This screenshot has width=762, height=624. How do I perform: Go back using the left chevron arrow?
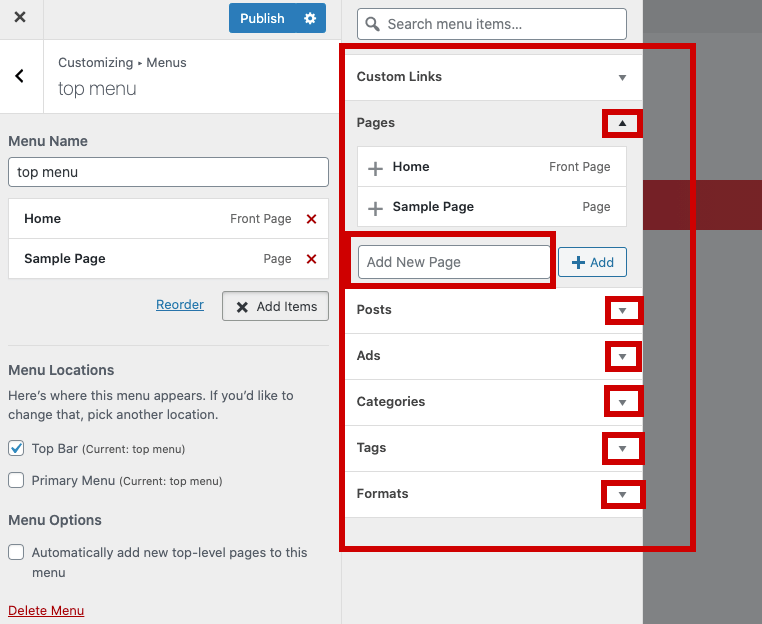[19, 76]
